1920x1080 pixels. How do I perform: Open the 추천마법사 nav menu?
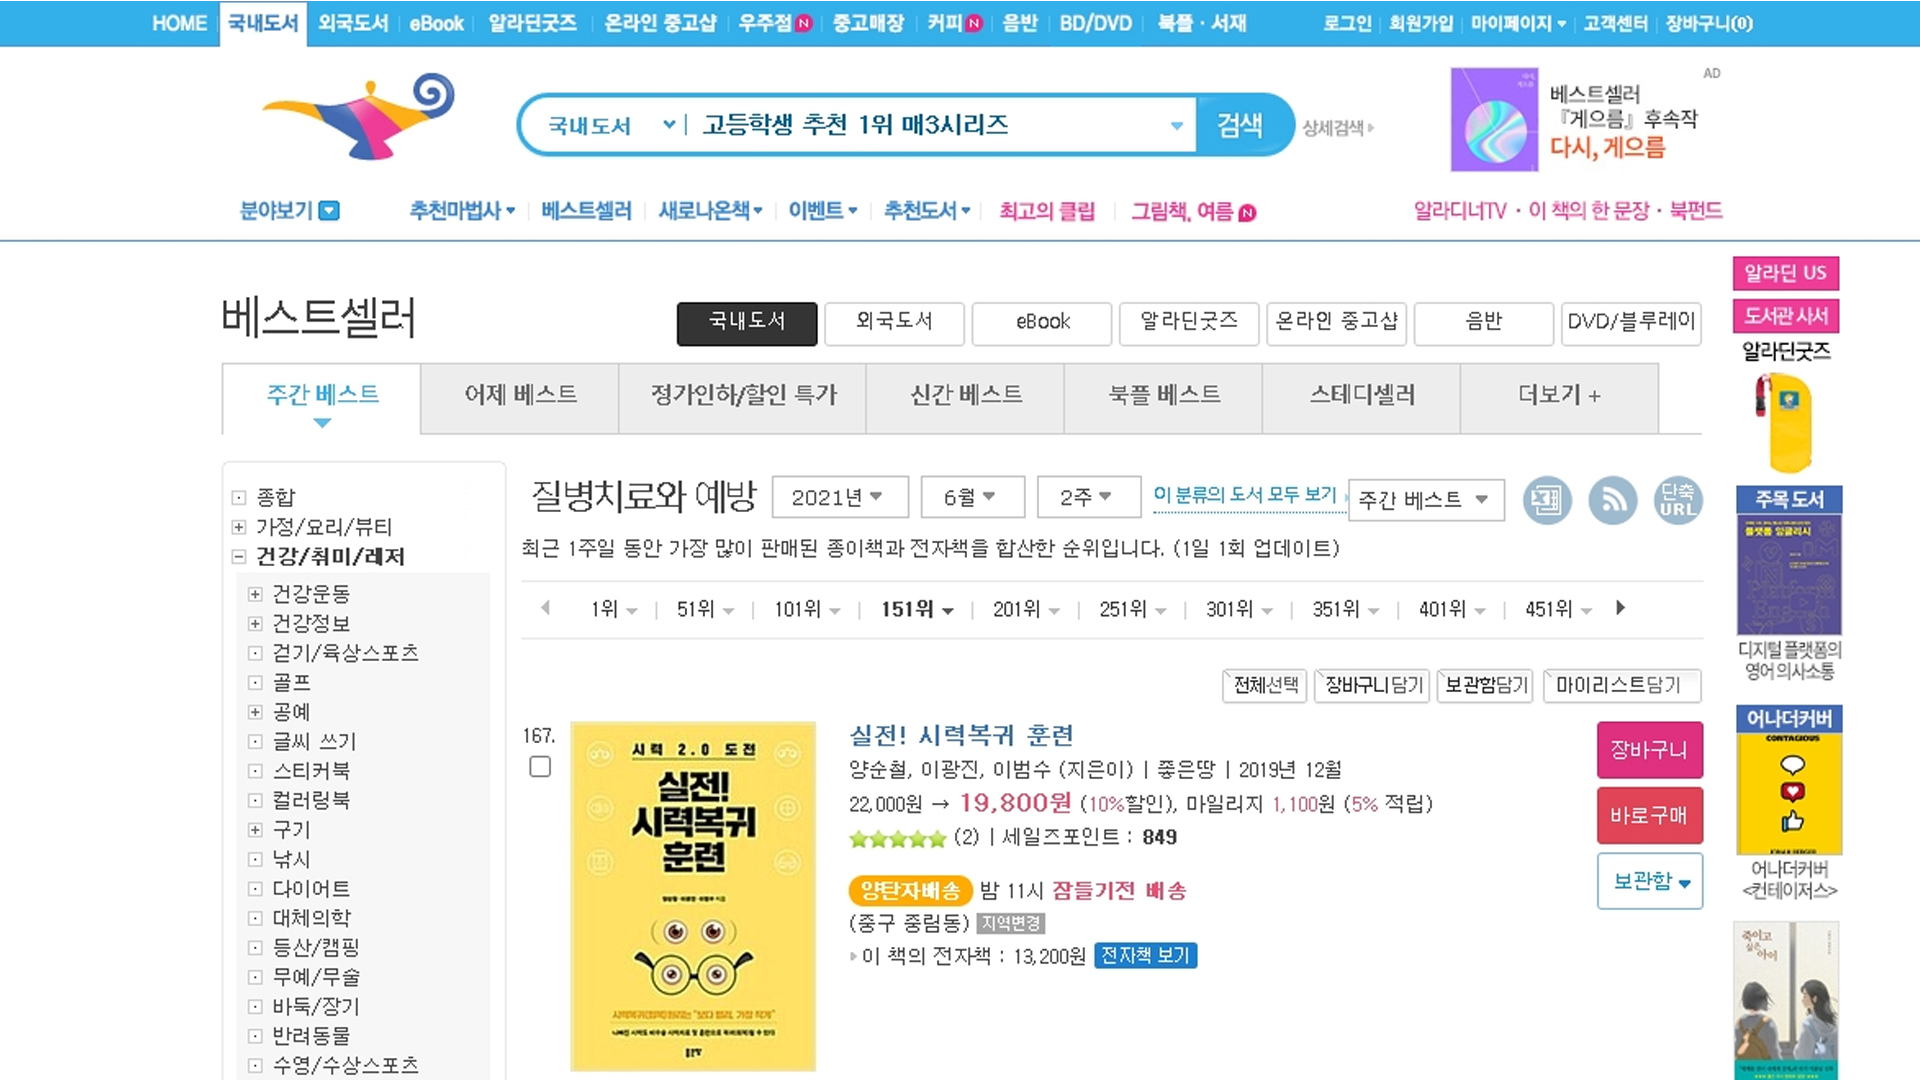[461, 211]
